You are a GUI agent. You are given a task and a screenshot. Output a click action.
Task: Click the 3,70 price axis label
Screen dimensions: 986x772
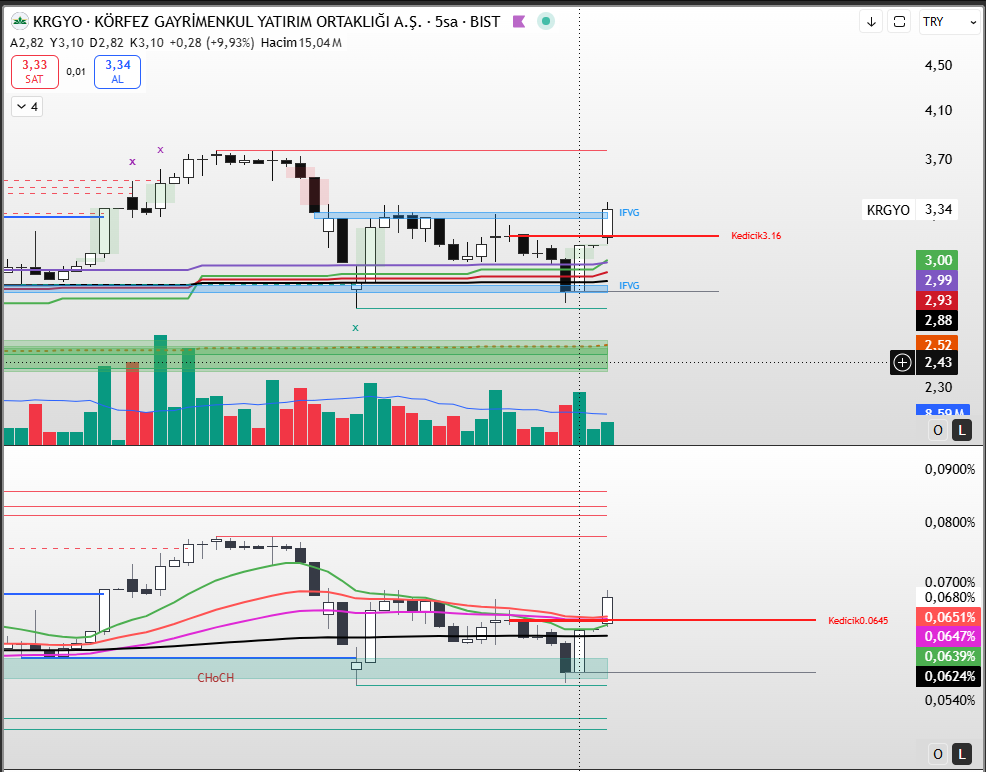click(x=938, y=160)
